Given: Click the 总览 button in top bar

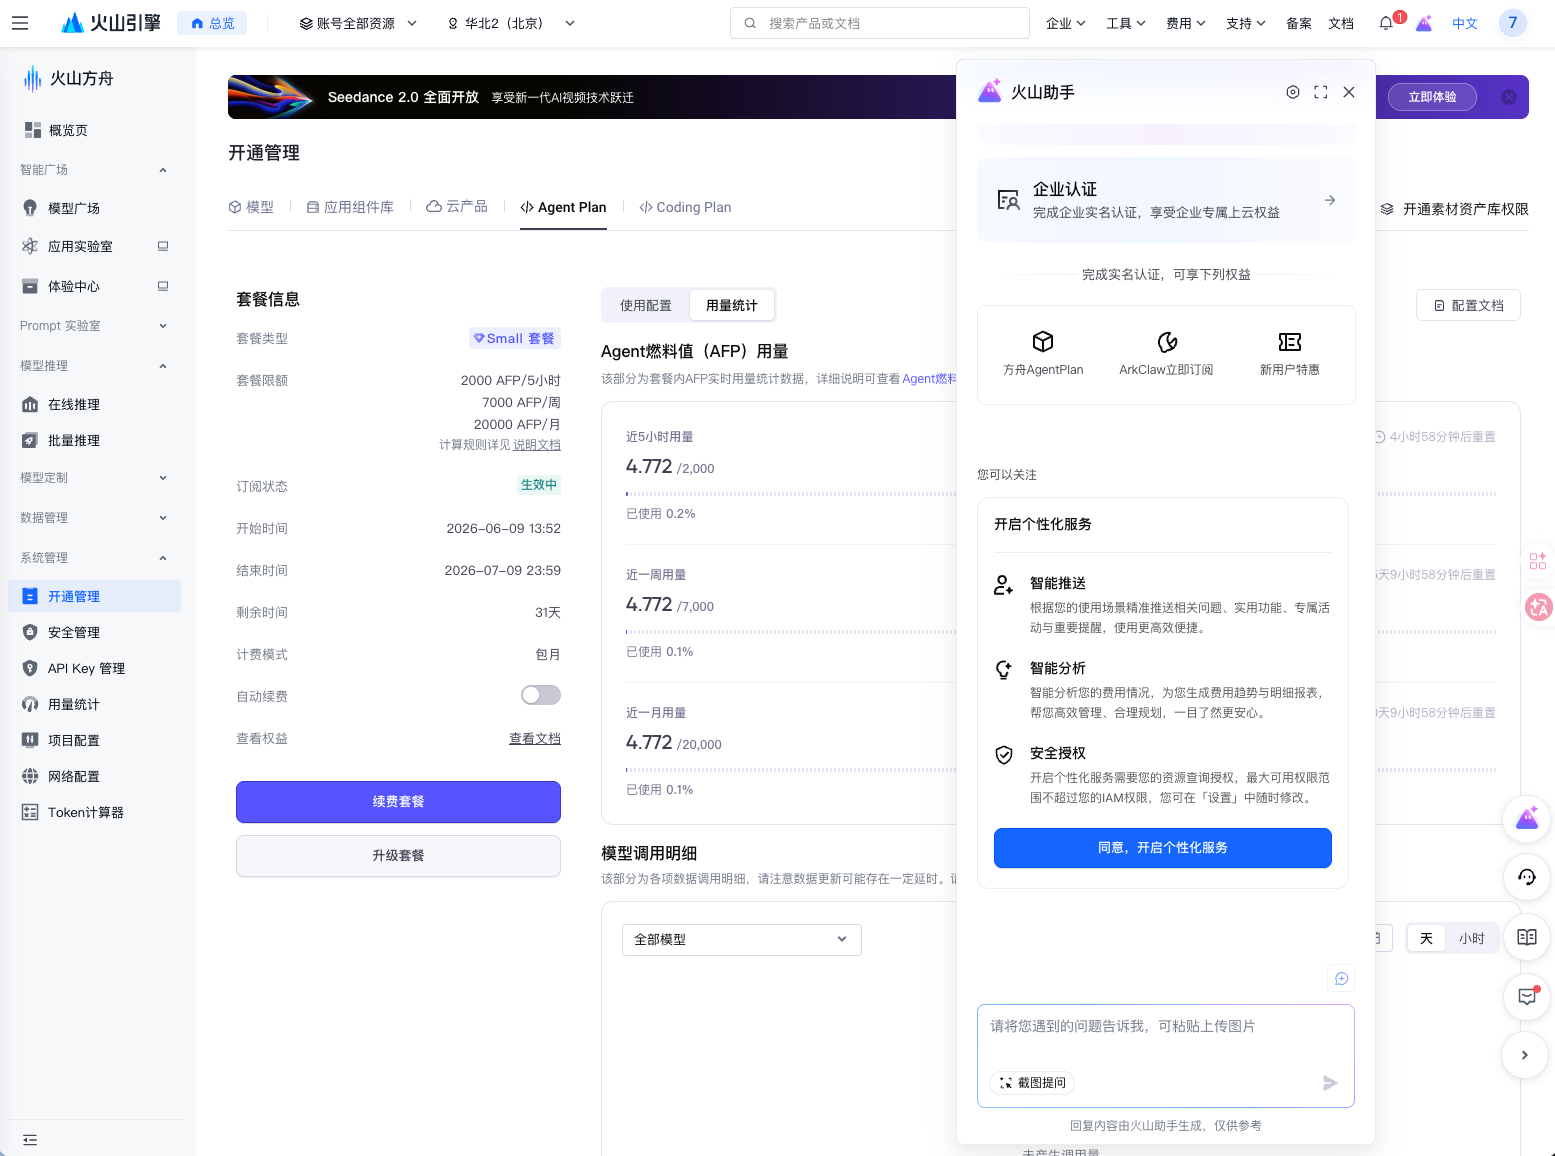Looking at the screenshot, I should [212, 23].
